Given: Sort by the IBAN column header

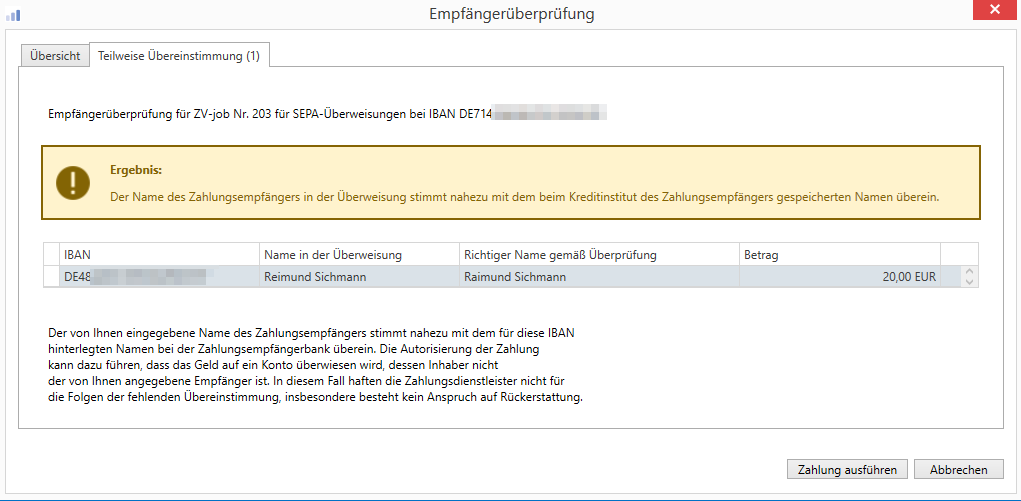Looking at the screenshot, I should 159,255.
